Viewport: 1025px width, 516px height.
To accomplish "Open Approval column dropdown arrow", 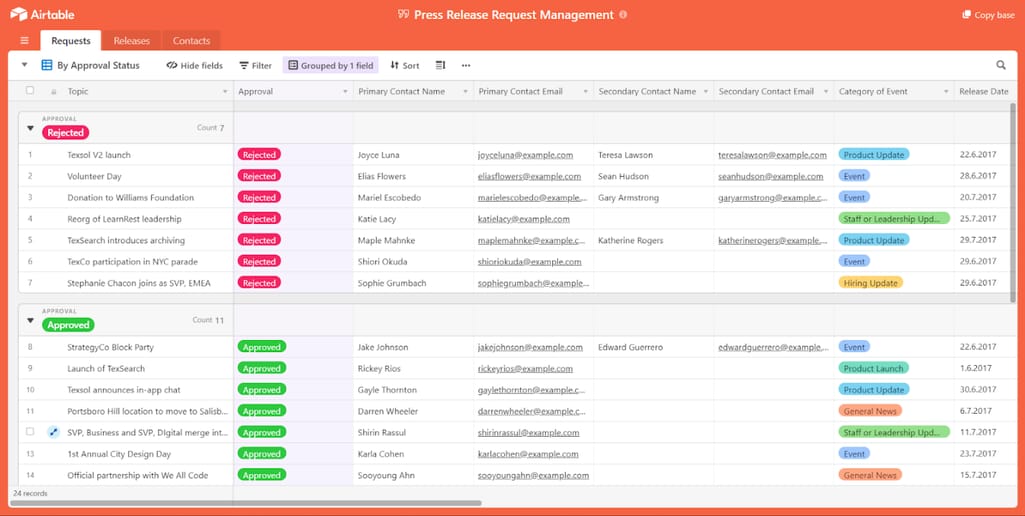I will click(345, 92).
